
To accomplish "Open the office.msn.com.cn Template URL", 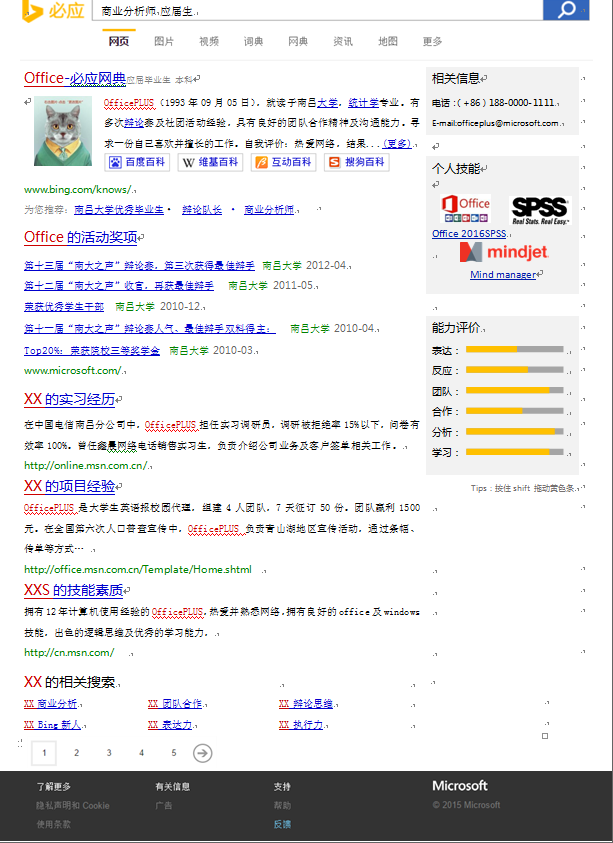I will [138, 569].
